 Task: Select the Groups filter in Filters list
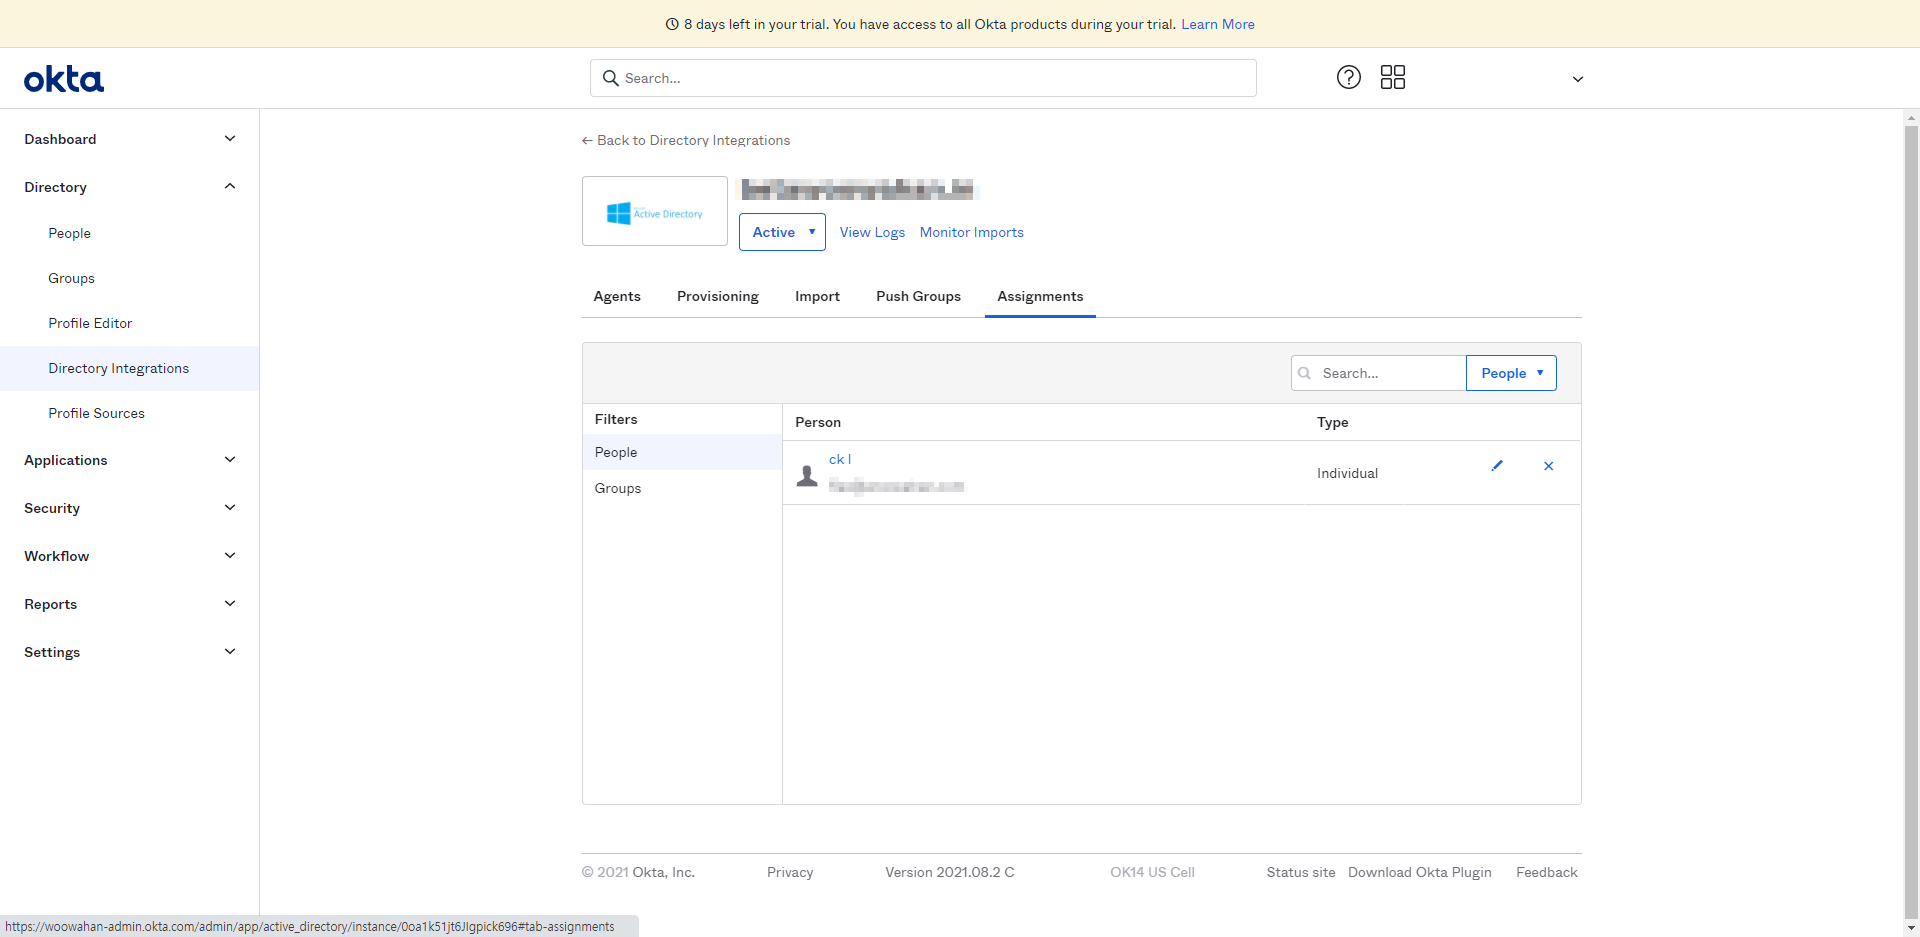(x=682, y=488)
